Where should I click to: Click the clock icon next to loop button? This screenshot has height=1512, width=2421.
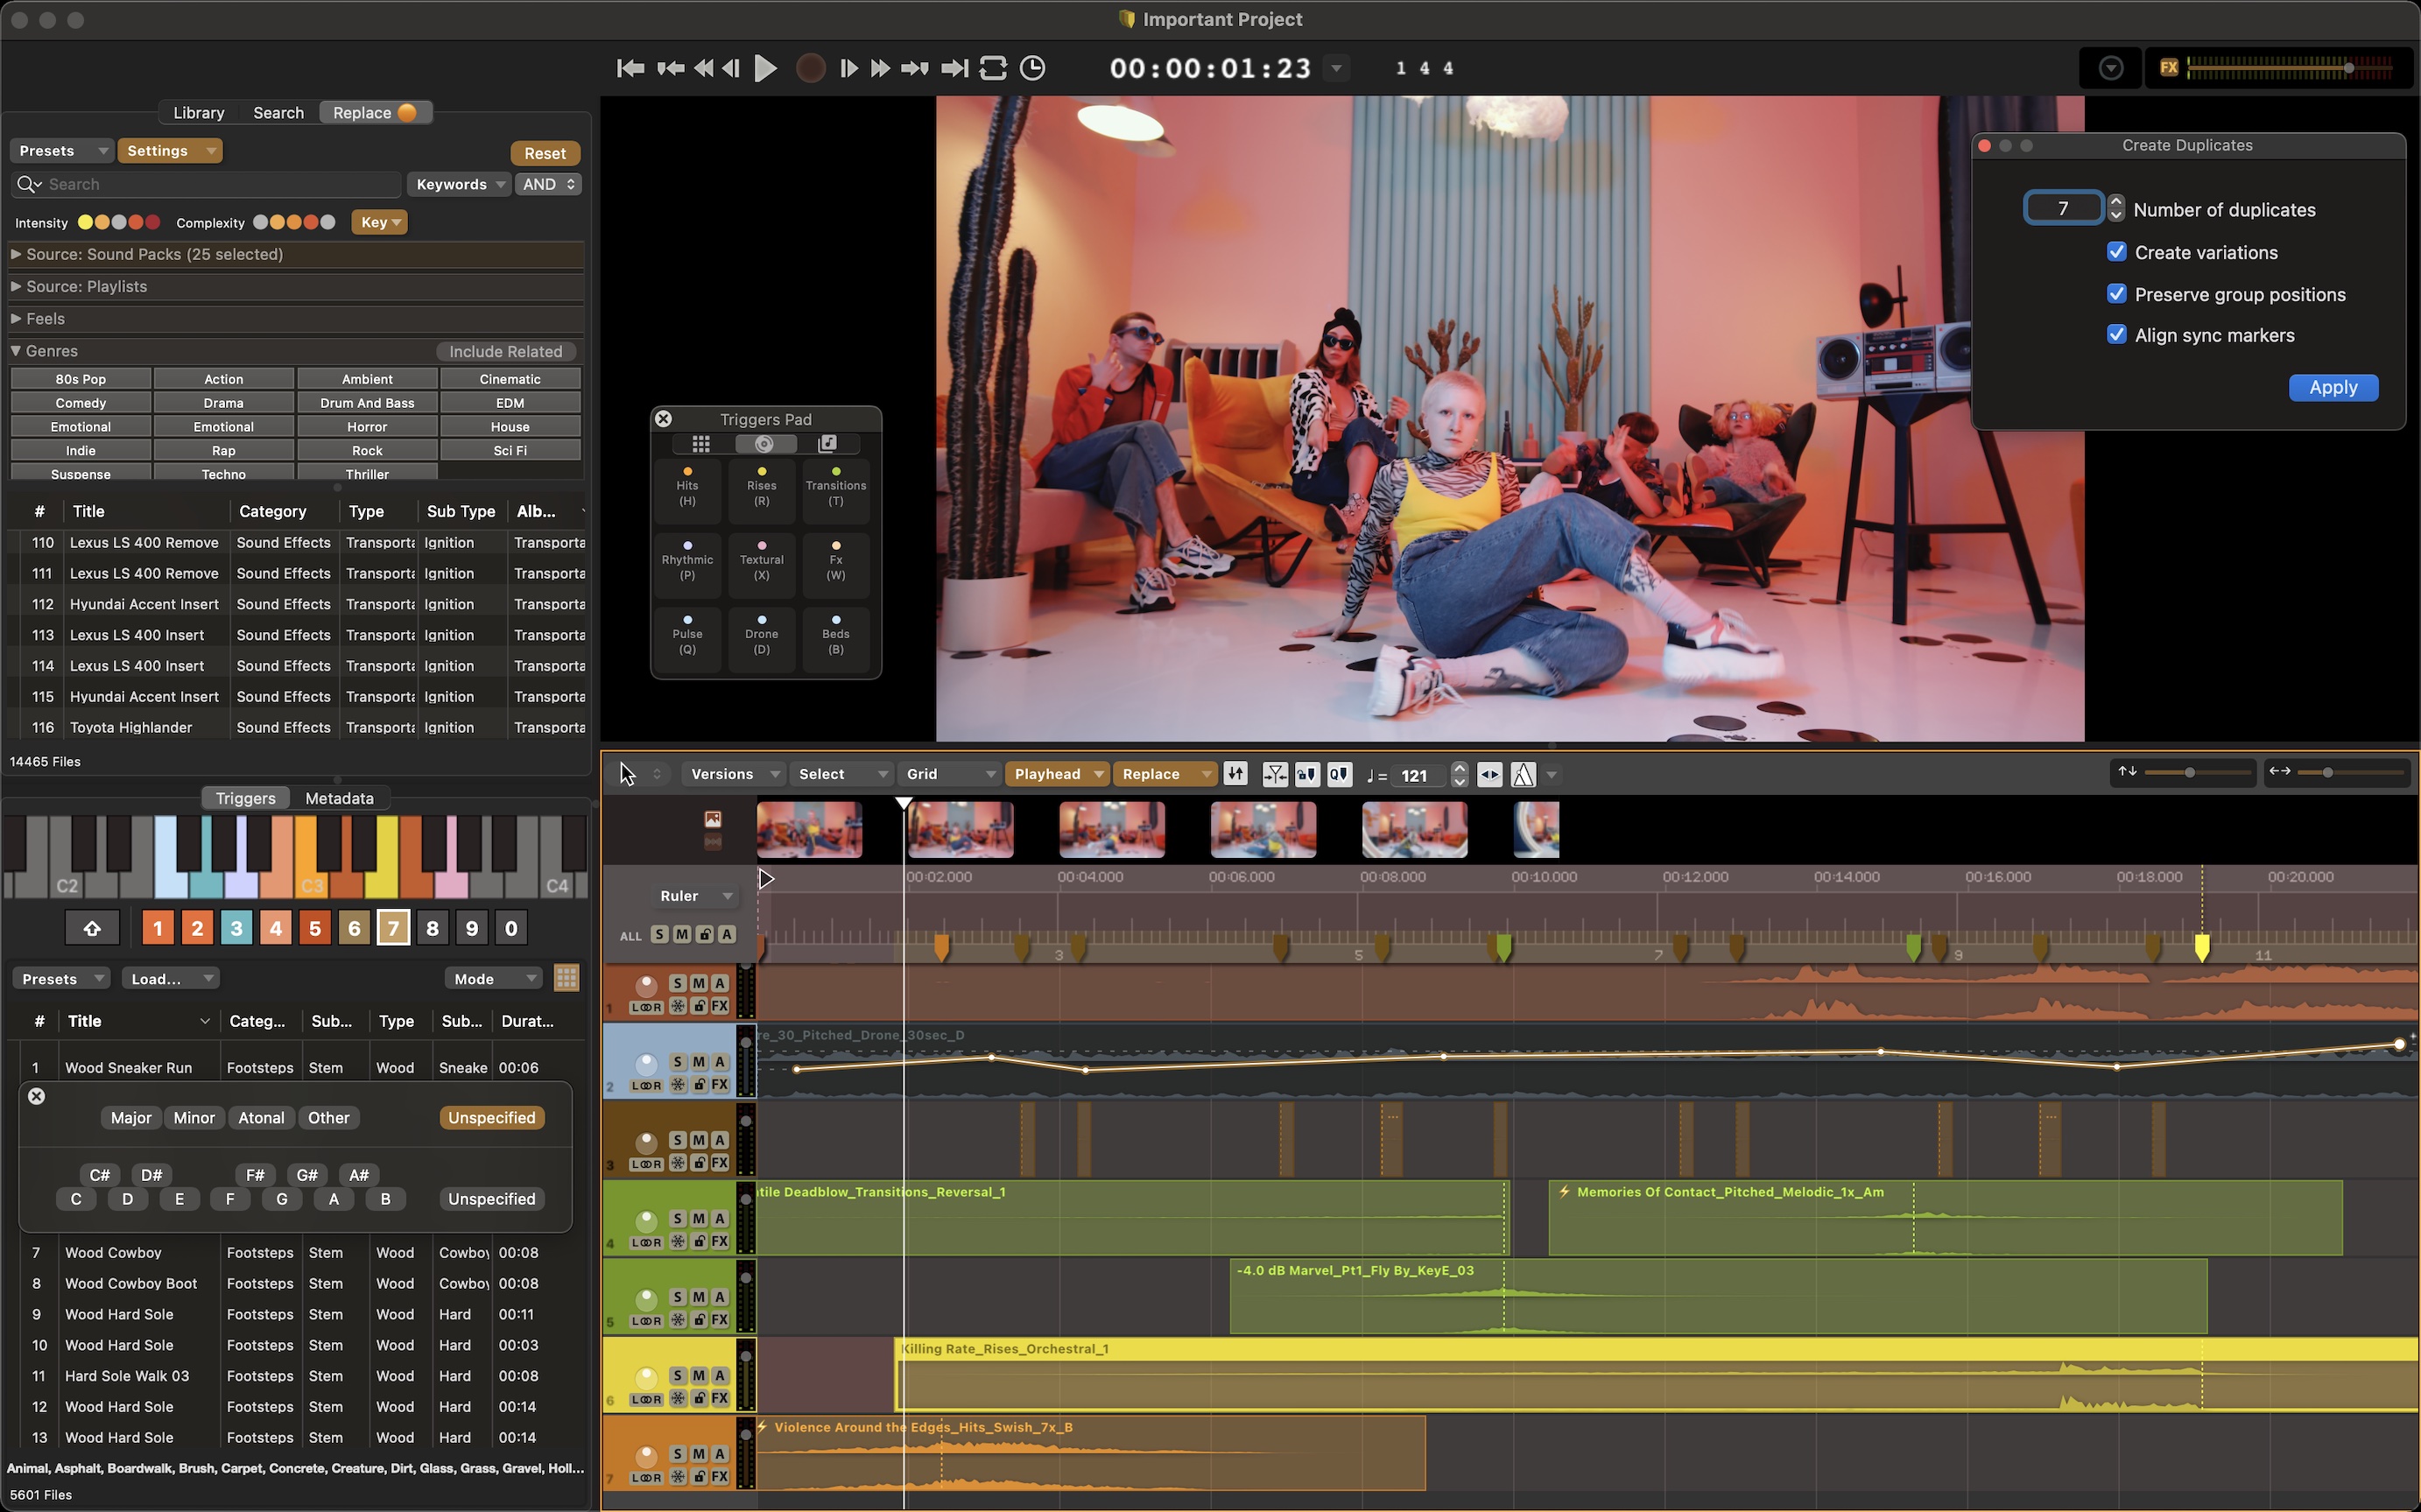tap(1032, 68)
